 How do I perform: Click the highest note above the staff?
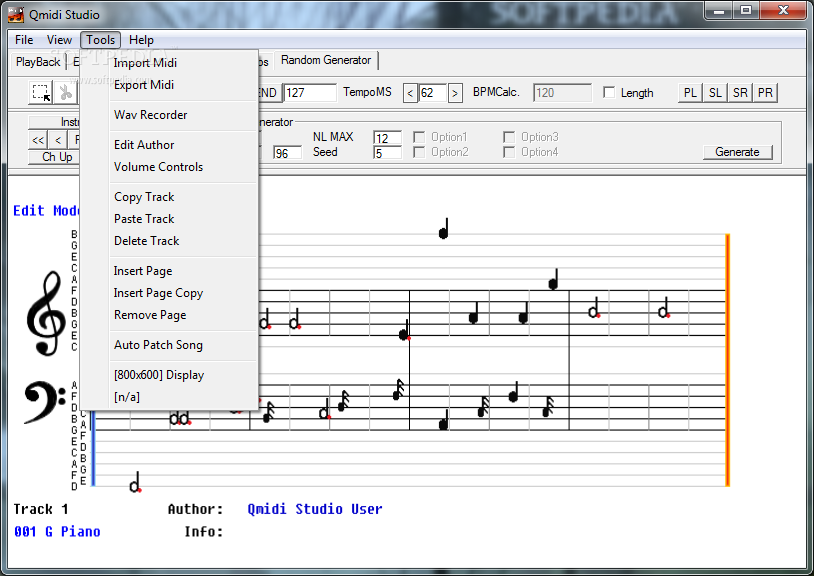(x=443, y=229)
